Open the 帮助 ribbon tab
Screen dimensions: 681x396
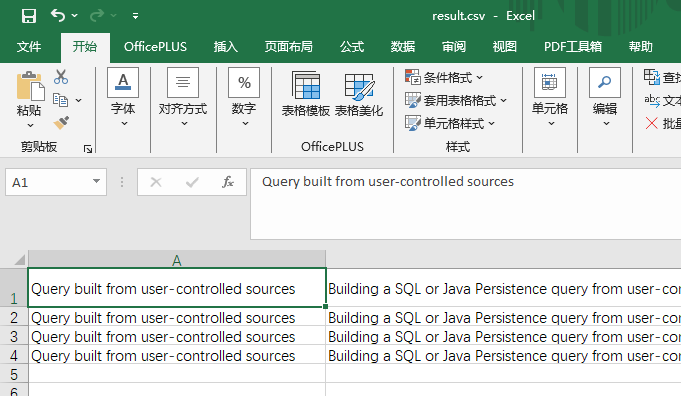tap(641, 46)
